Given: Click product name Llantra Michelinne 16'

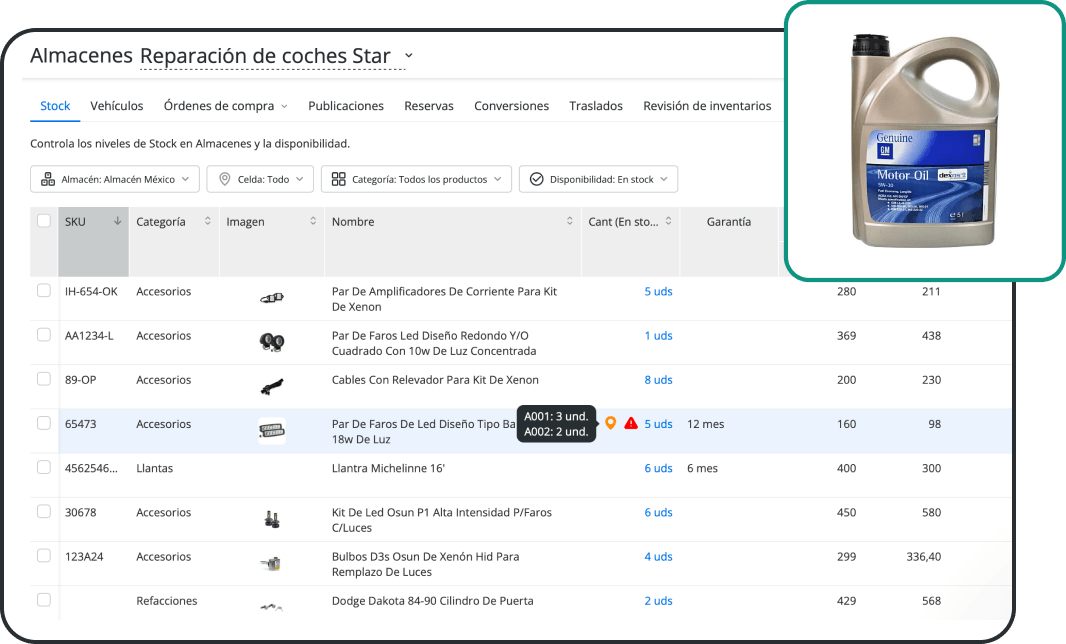Looking at the screenshot, I should 388,468.
